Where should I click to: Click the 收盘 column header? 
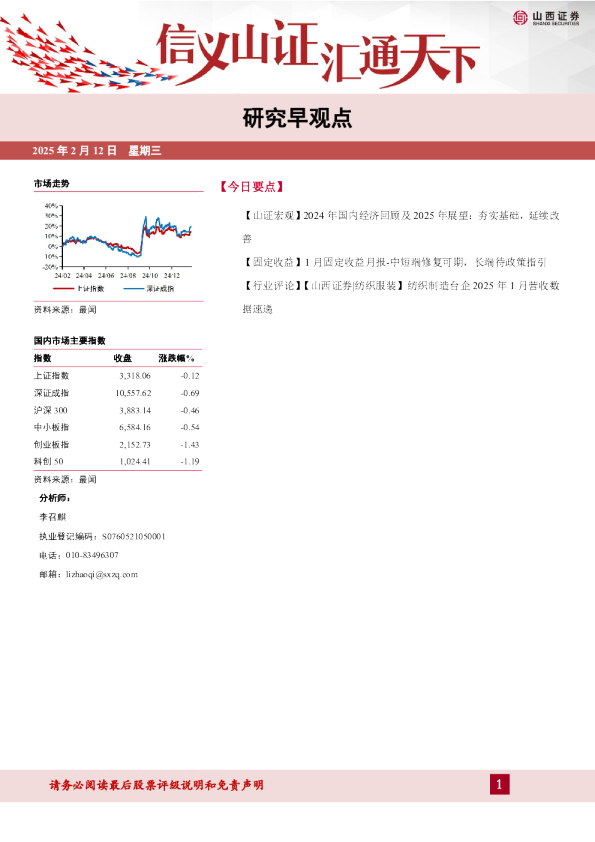click(x=122, y=358)
